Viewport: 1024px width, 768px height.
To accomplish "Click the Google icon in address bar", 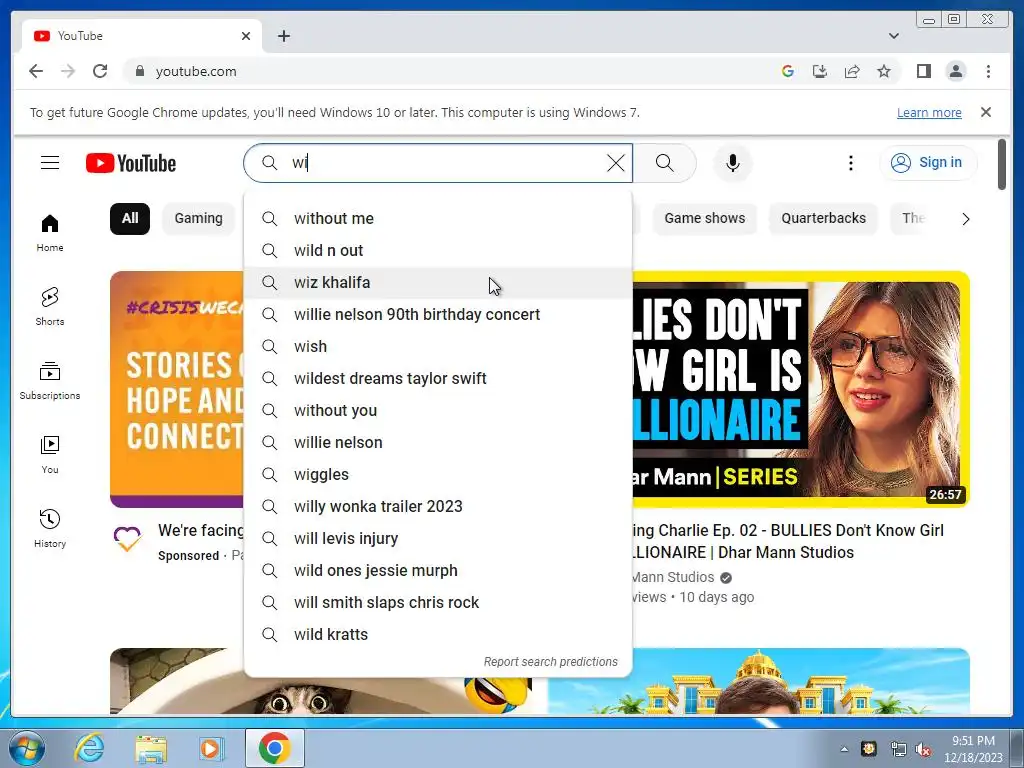I will click(x=788, y=71).
